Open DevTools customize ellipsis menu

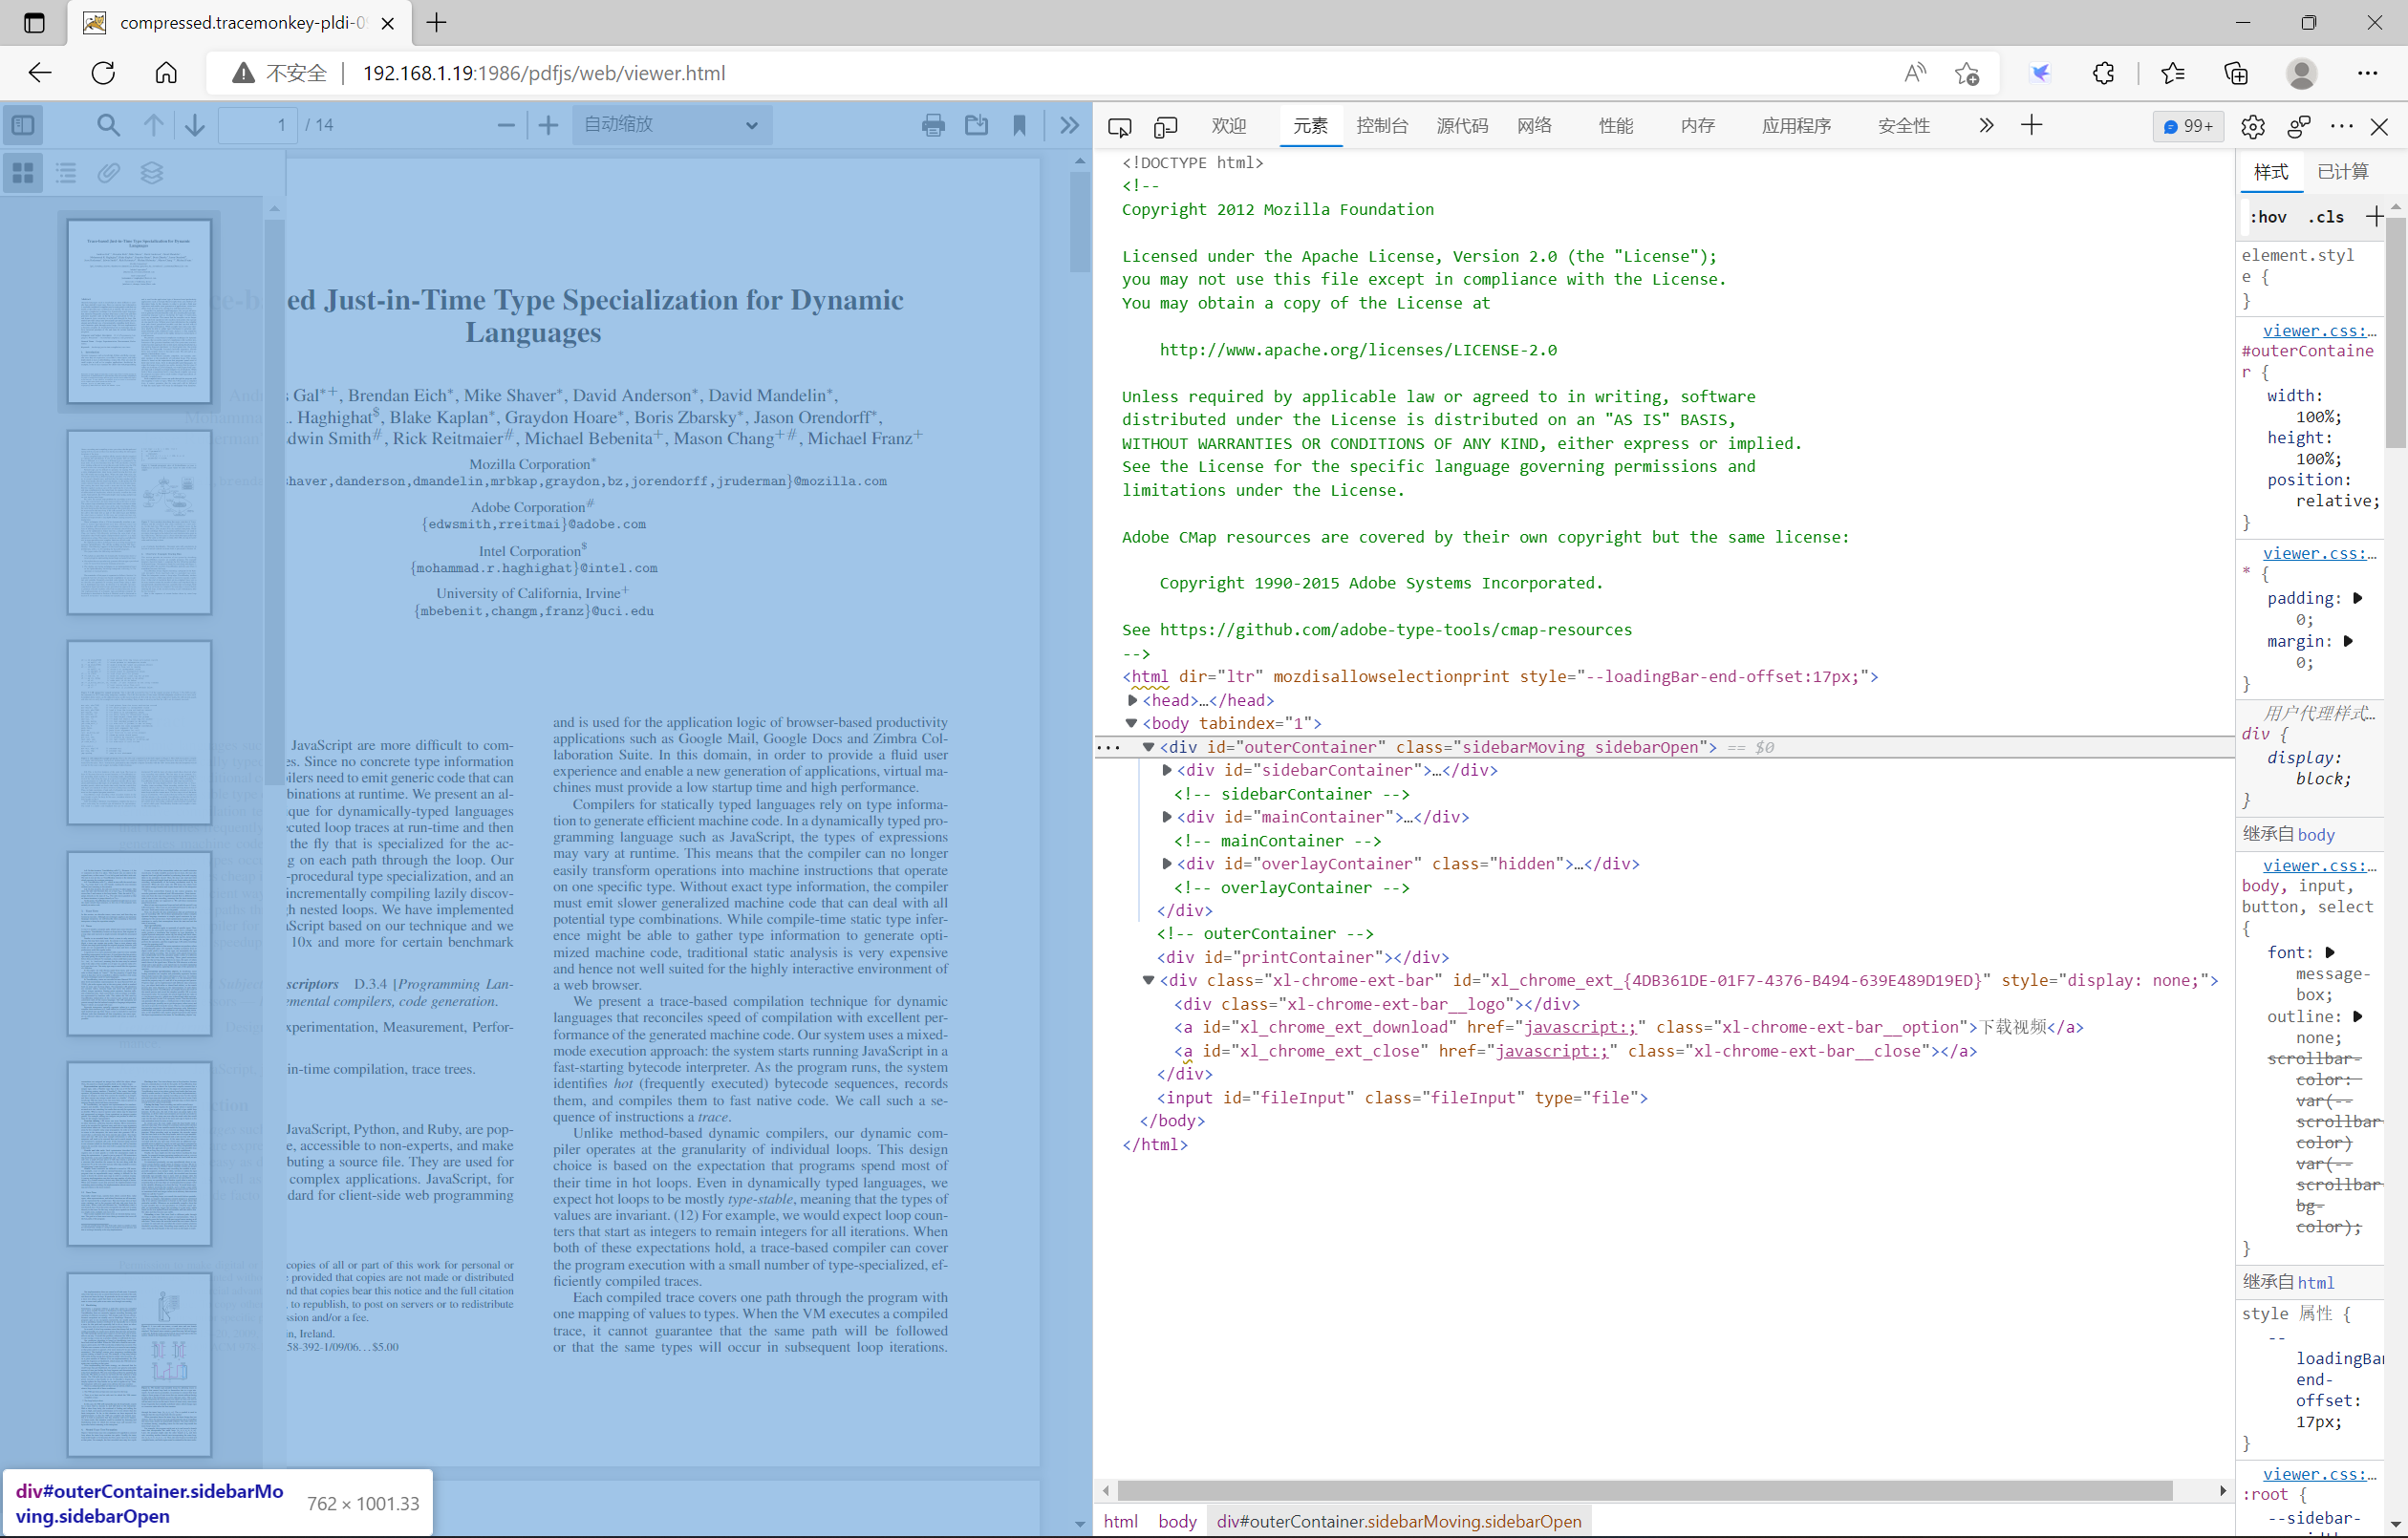point(2341,127)
